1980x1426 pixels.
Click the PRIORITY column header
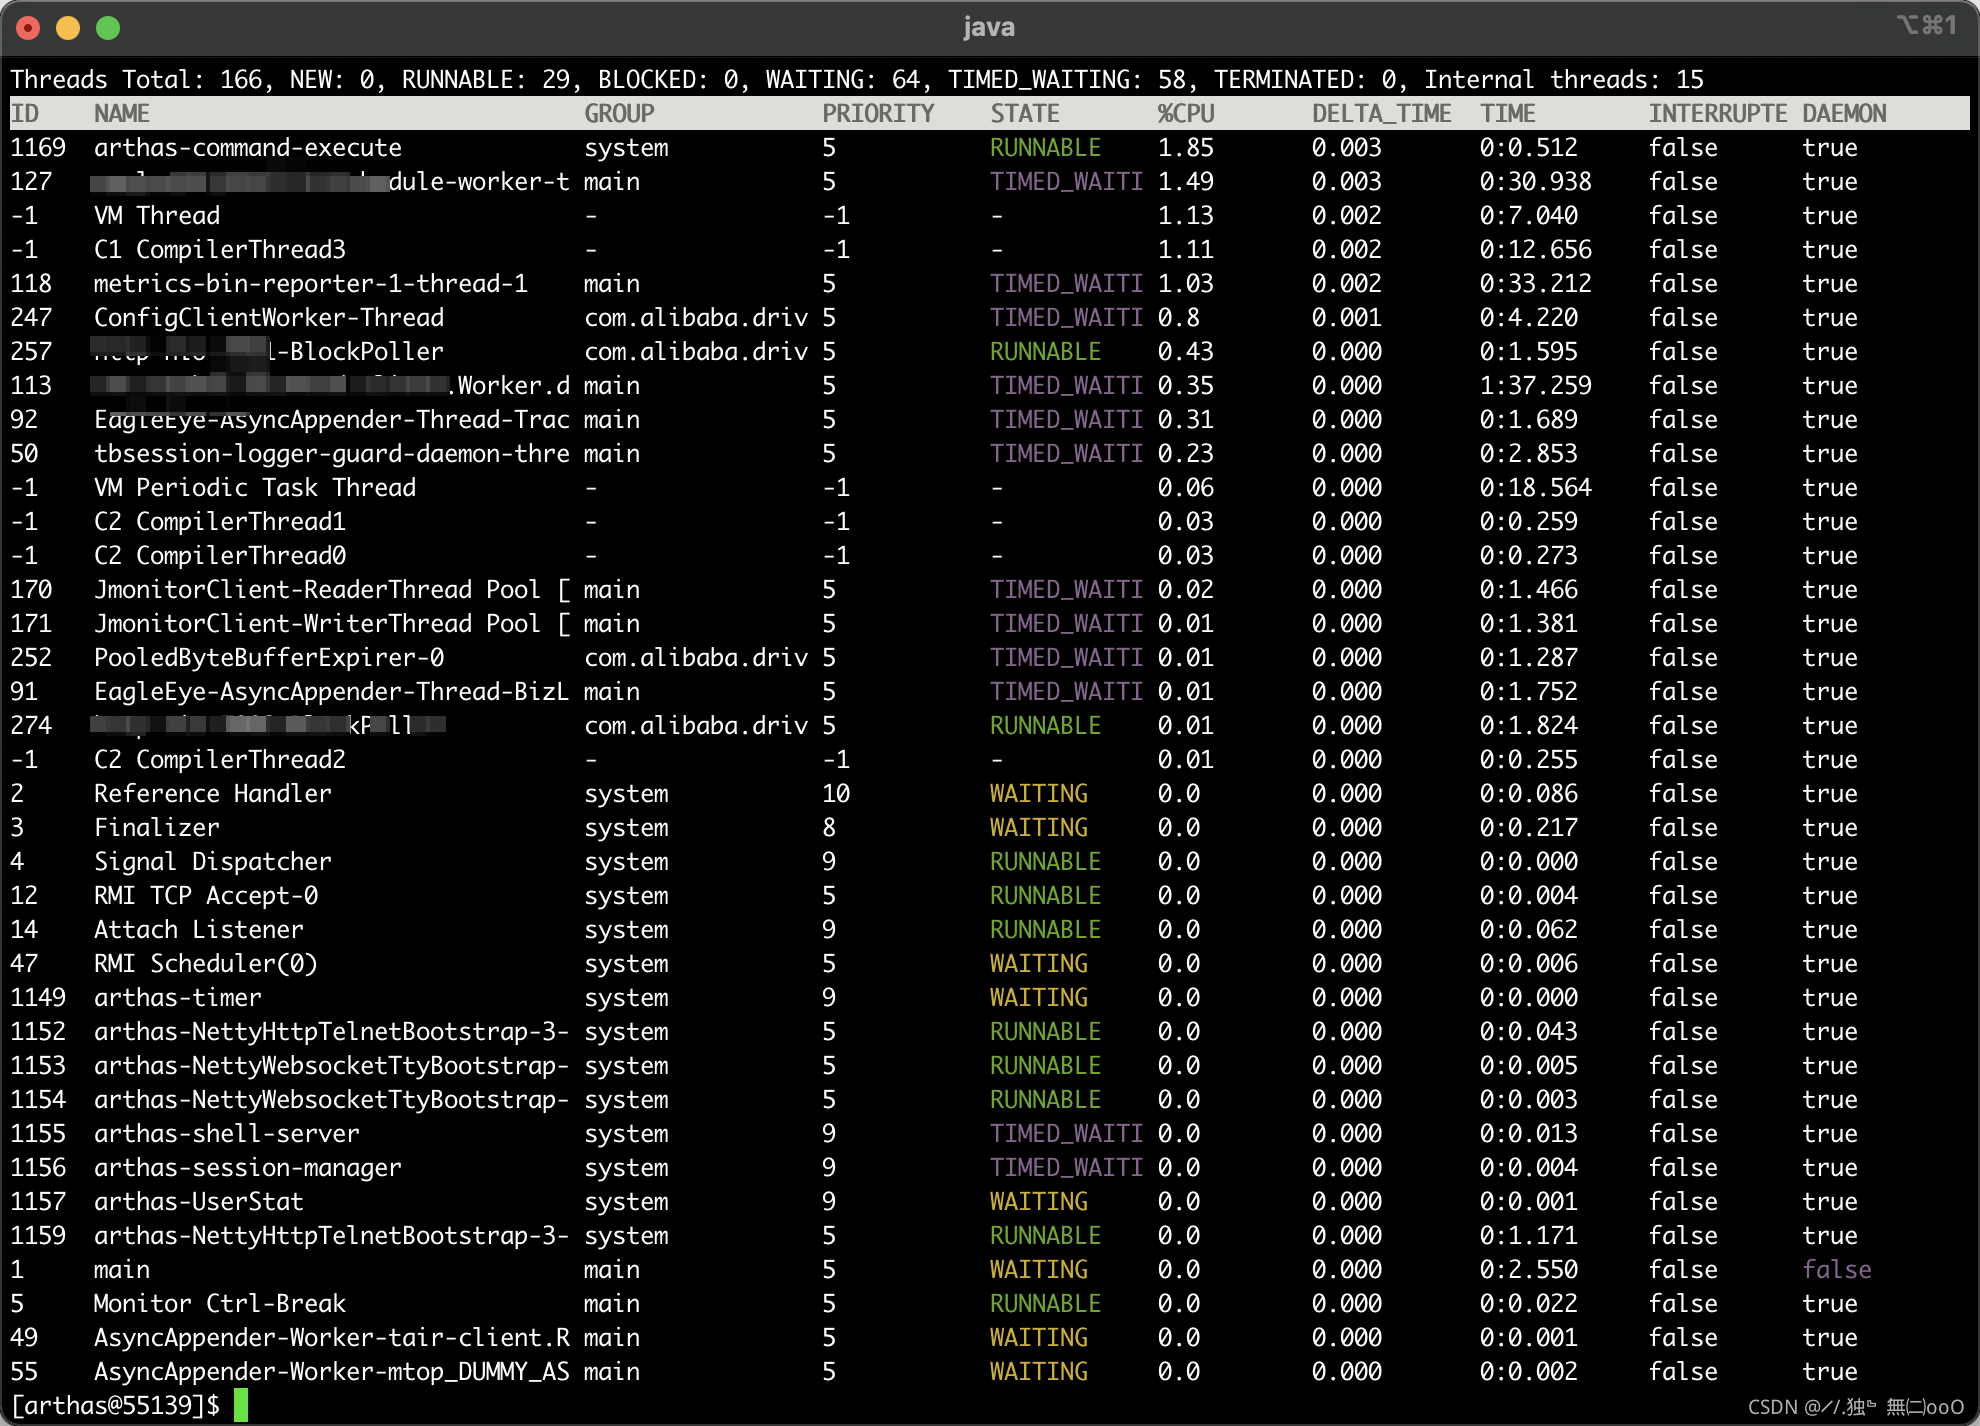(x=878, y=114)
